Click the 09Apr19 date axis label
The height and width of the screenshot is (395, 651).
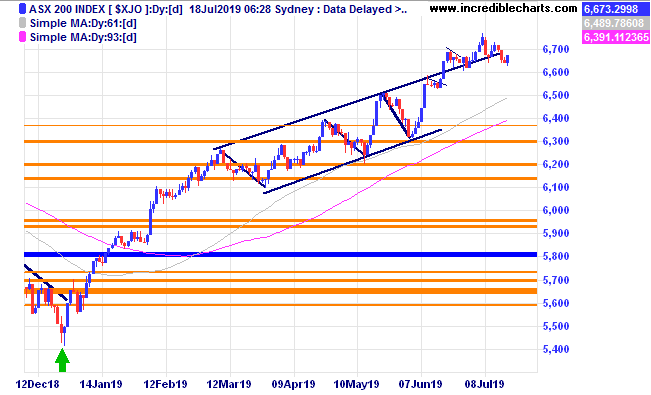294,384
